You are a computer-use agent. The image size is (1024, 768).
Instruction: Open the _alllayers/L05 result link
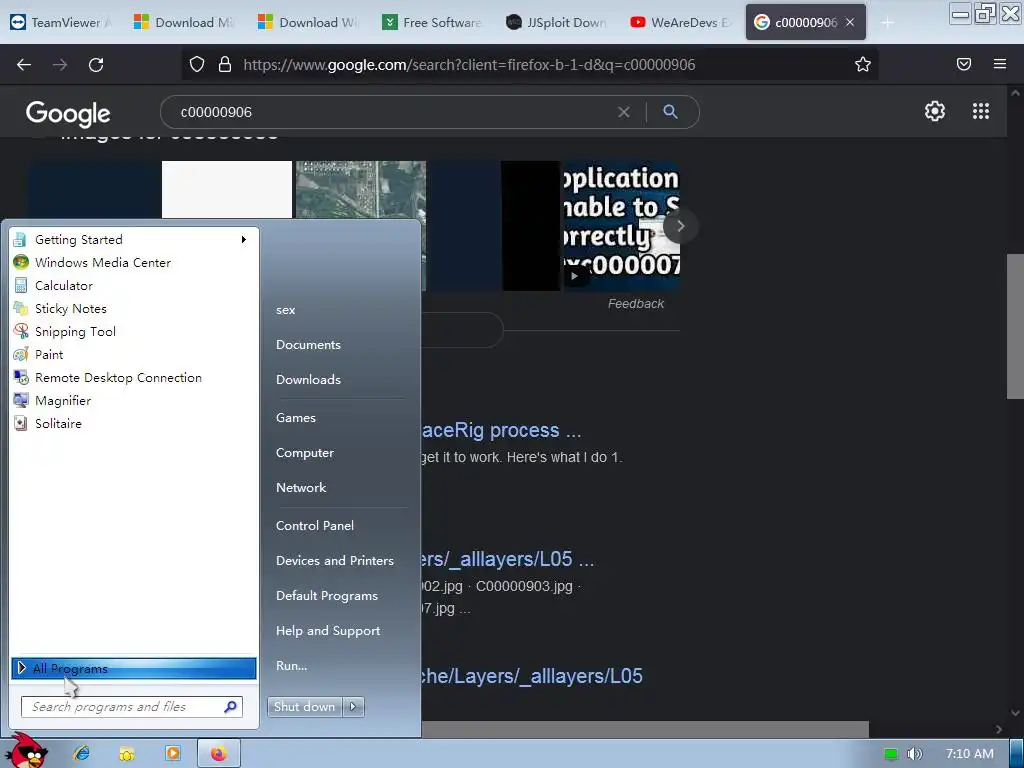[508, 560]
